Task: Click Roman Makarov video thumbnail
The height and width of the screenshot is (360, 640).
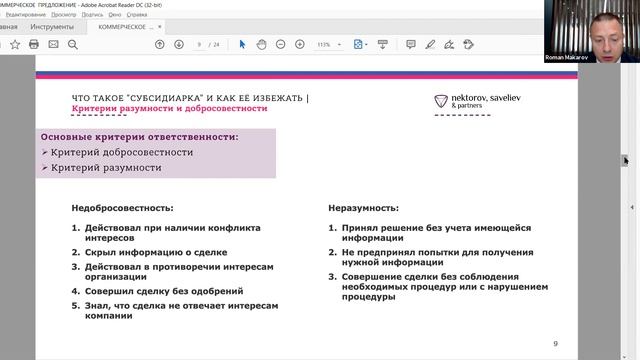Action: (x=592, y=31)
